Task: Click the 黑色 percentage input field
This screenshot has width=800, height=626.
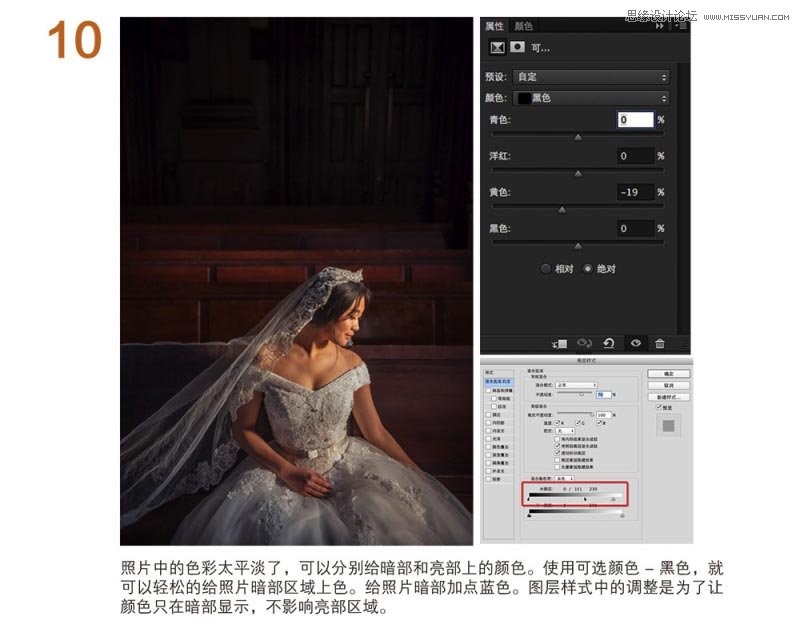Action: click(x=635, y=229)
